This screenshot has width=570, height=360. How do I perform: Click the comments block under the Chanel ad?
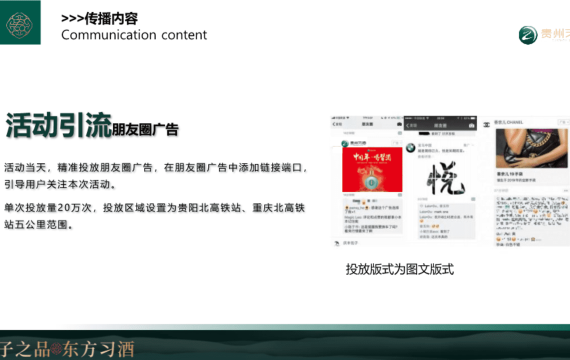531,221
